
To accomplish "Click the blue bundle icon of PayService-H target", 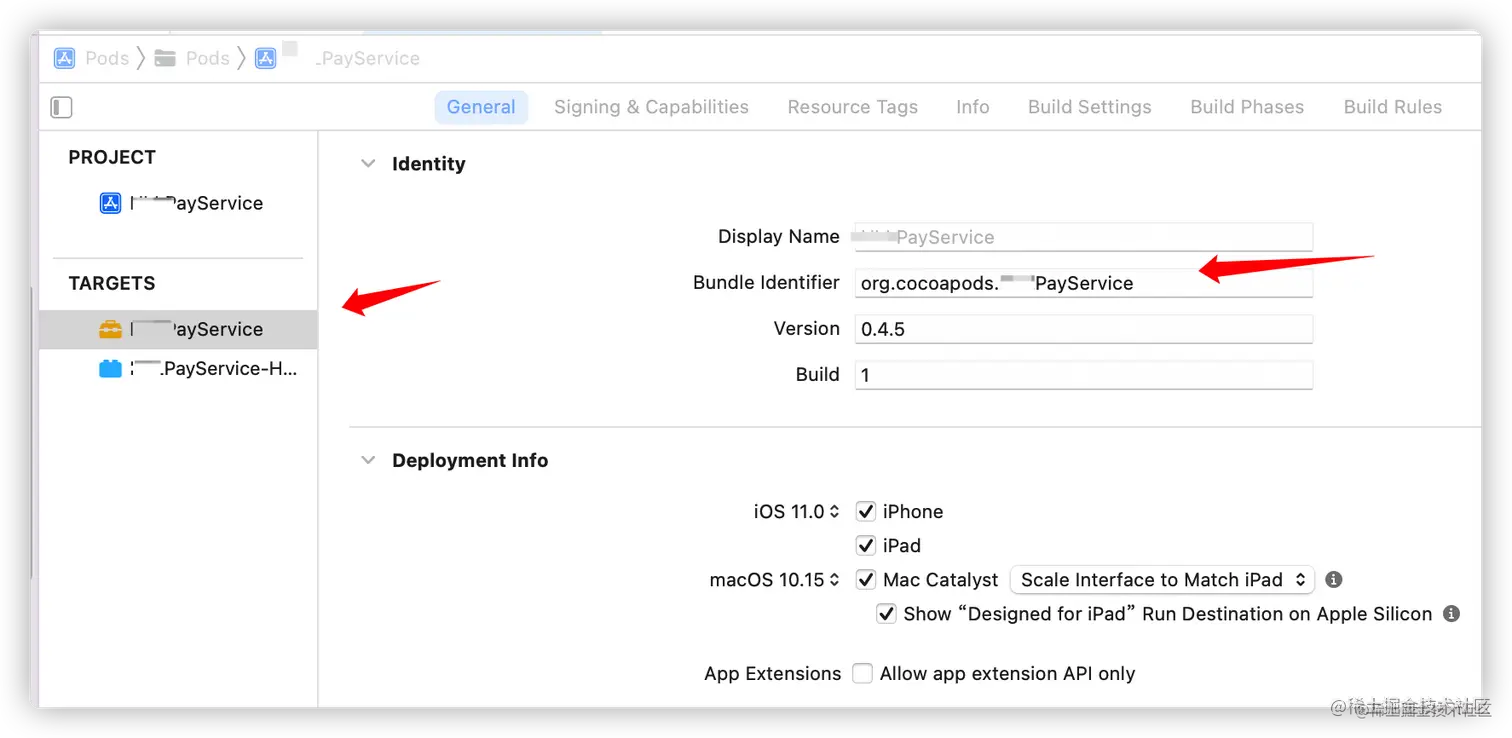I will click(110, 369).
